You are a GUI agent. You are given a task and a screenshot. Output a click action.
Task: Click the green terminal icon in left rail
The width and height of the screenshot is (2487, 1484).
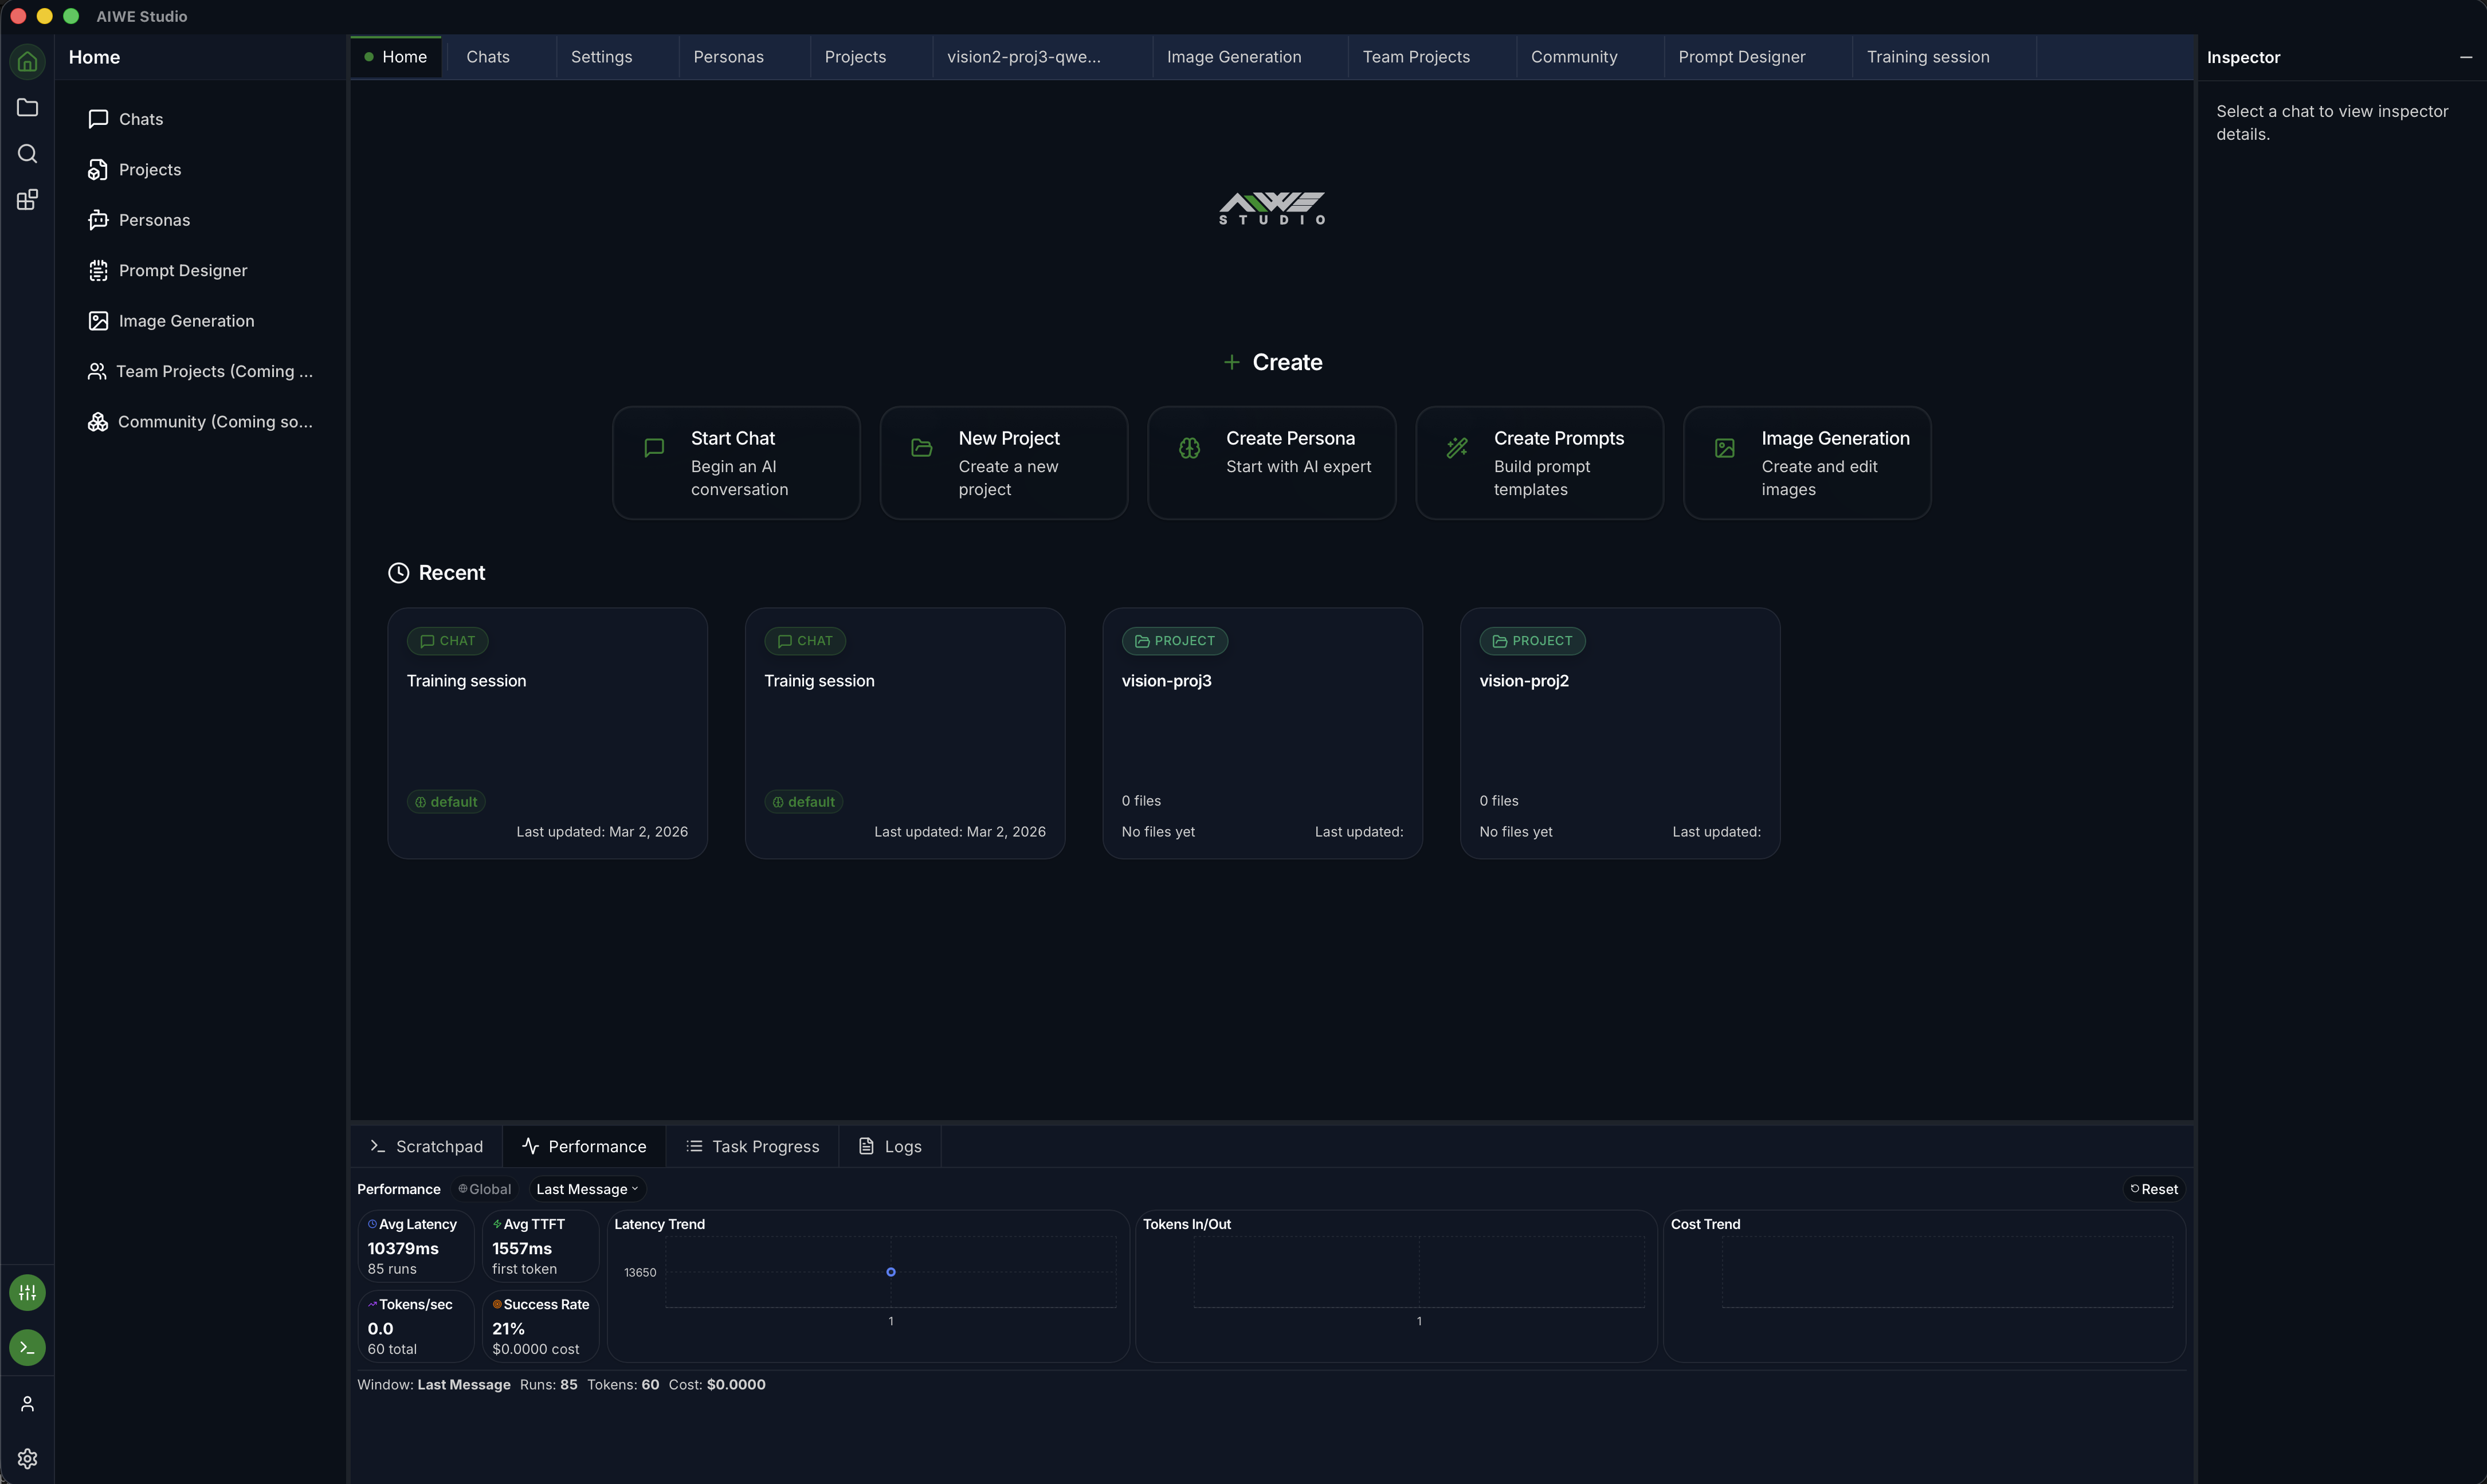tap(27, 1347)
